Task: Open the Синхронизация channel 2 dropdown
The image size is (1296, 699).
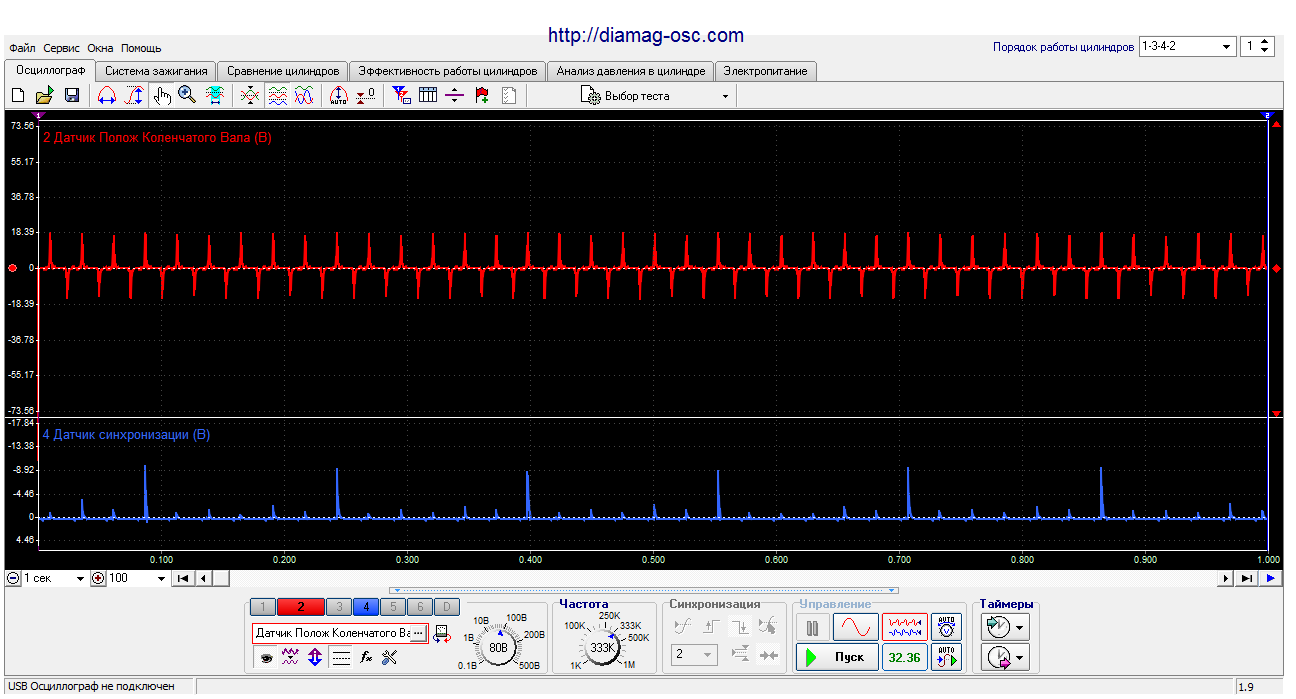Action: (x=693, y=655)
